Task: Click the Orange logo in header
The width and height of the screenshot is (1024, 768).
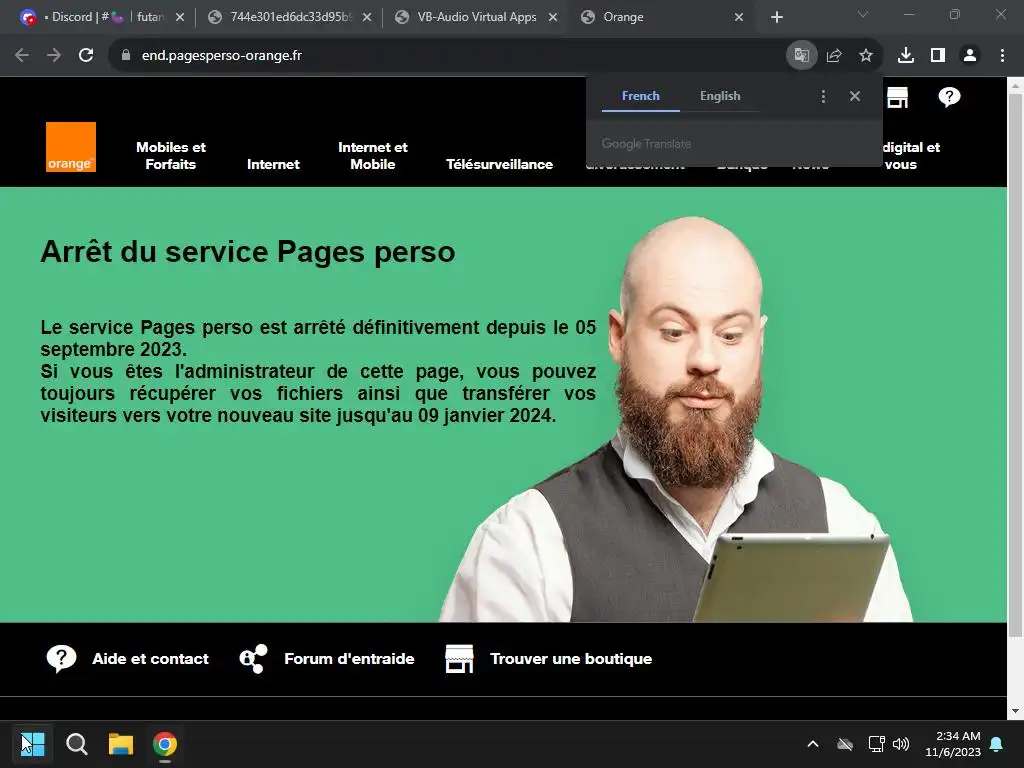Action: 71,147
